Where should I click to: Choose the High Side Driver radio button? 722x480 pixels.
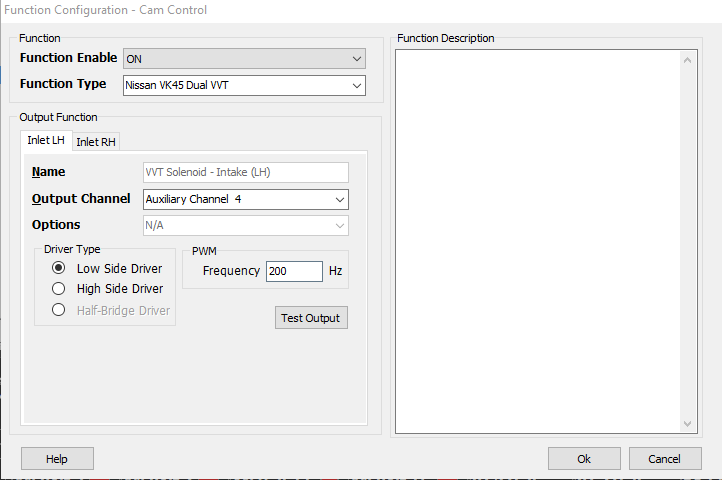click(x=59, y=289)
